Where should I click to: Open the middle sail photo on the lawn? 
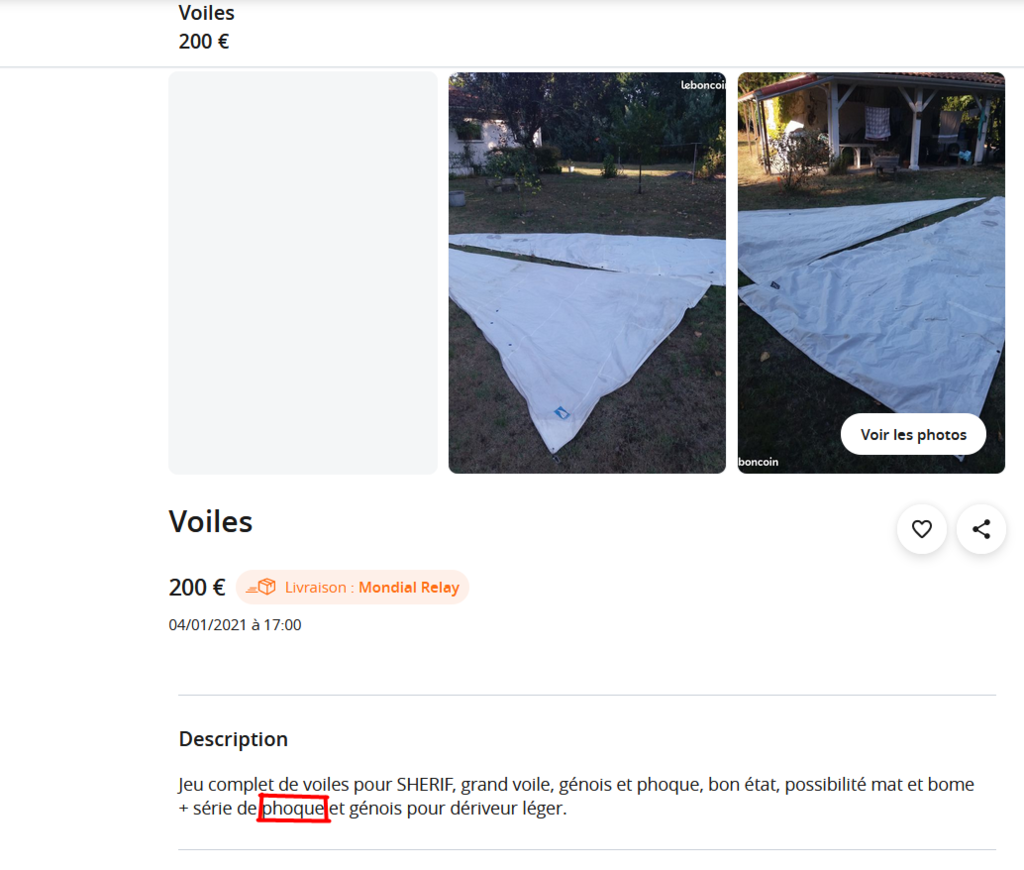point(587,273)
